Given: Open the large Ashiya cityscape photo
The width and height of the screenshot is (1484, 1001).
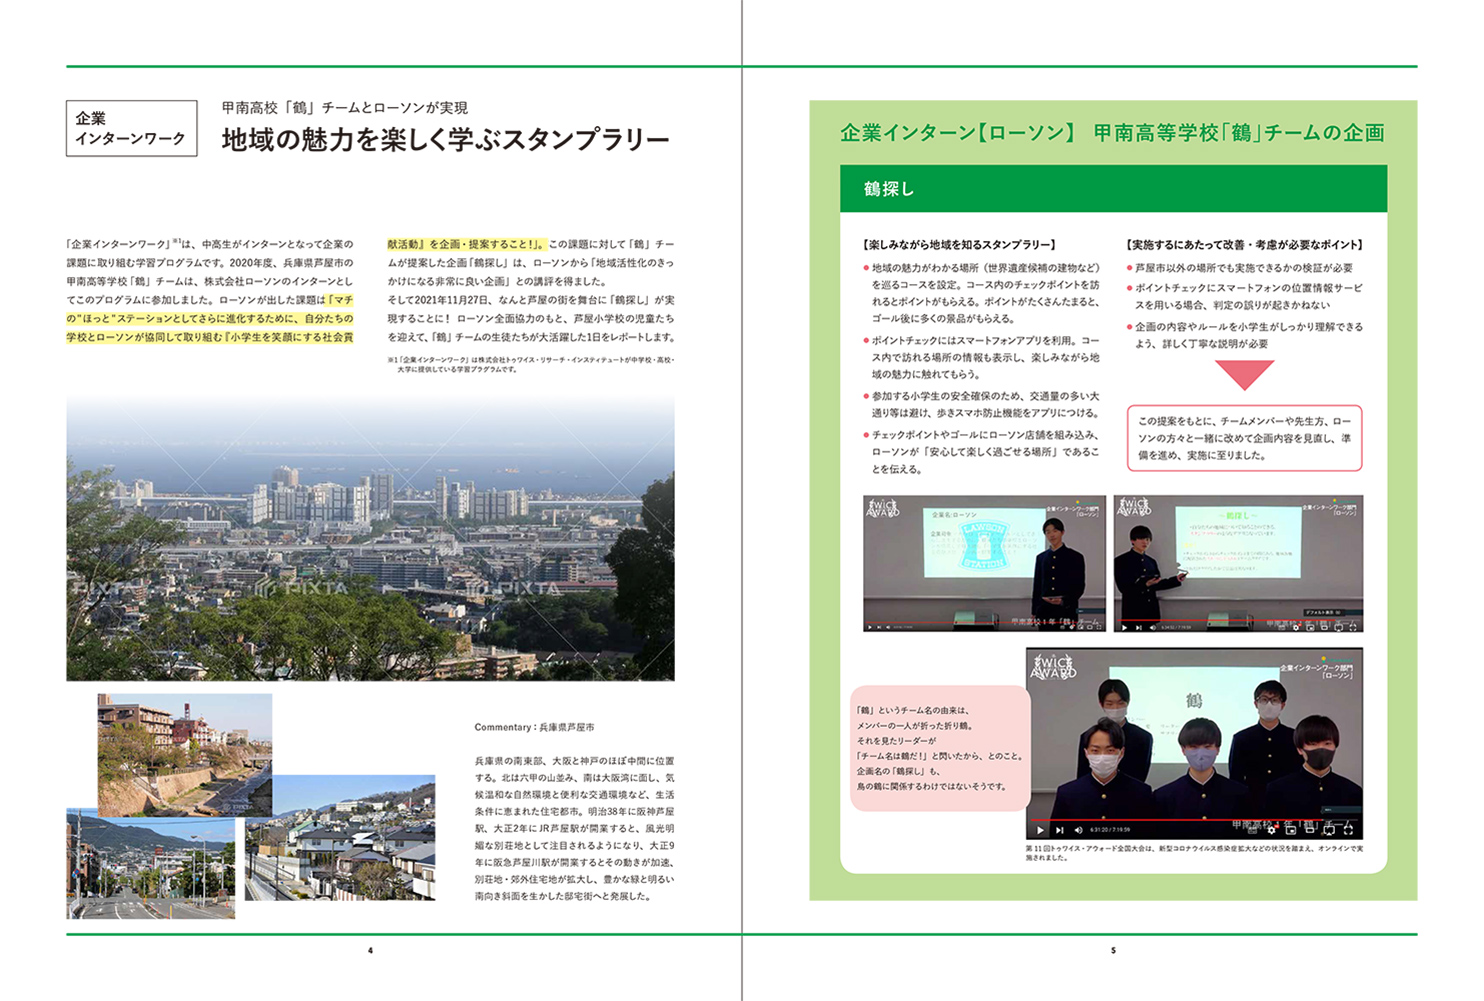Looking at the screenshot, I should [370, 538].
